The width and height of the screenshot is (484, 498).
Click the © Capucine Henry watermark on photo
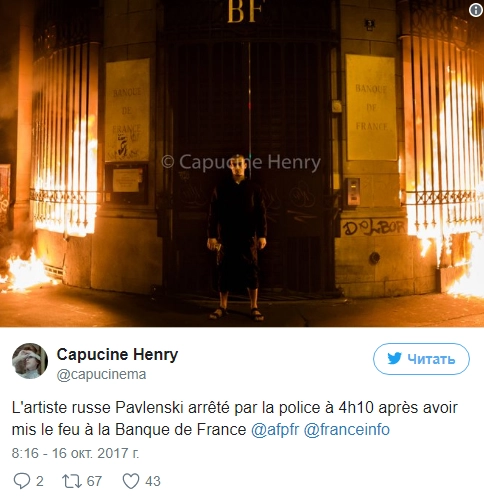[241, 163]
